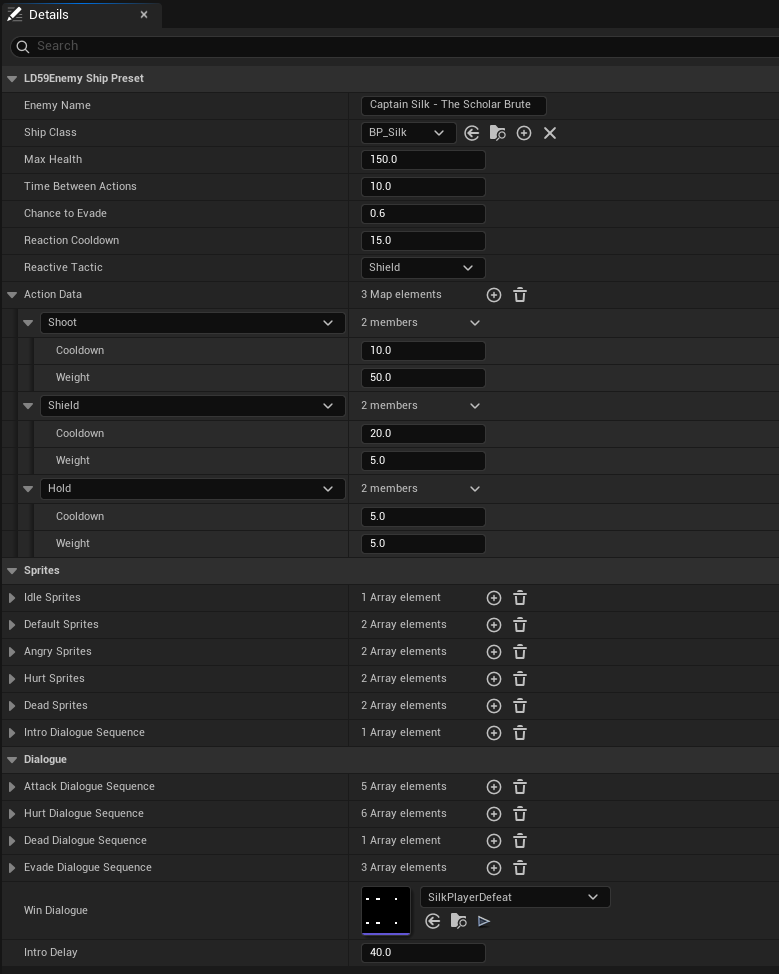Screen dimensions: 779x974
Task: Add element to Idle Sprites array
Action: click(x=494, y=598)
